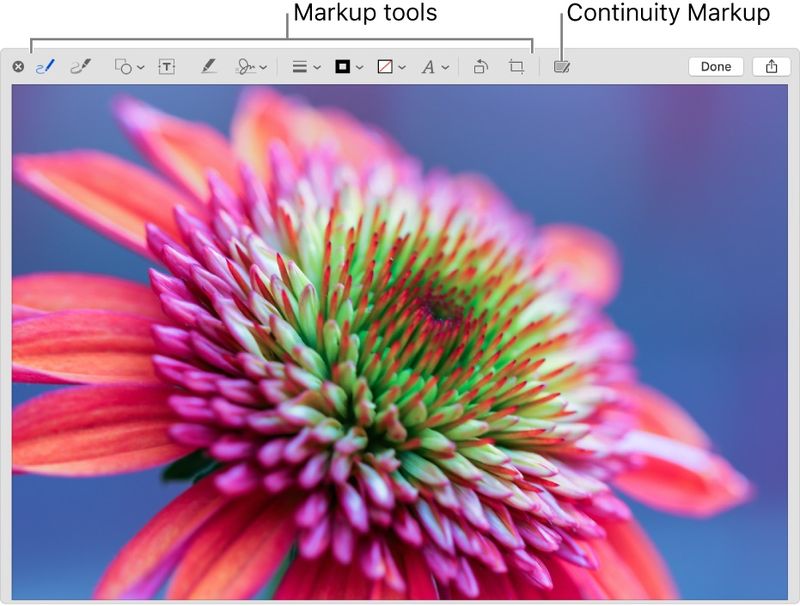Viewport: 800px width, 606px height.
Task: Open Continuity Markup annotate icon
Action: pyautogui.click(x=562, y=67)
